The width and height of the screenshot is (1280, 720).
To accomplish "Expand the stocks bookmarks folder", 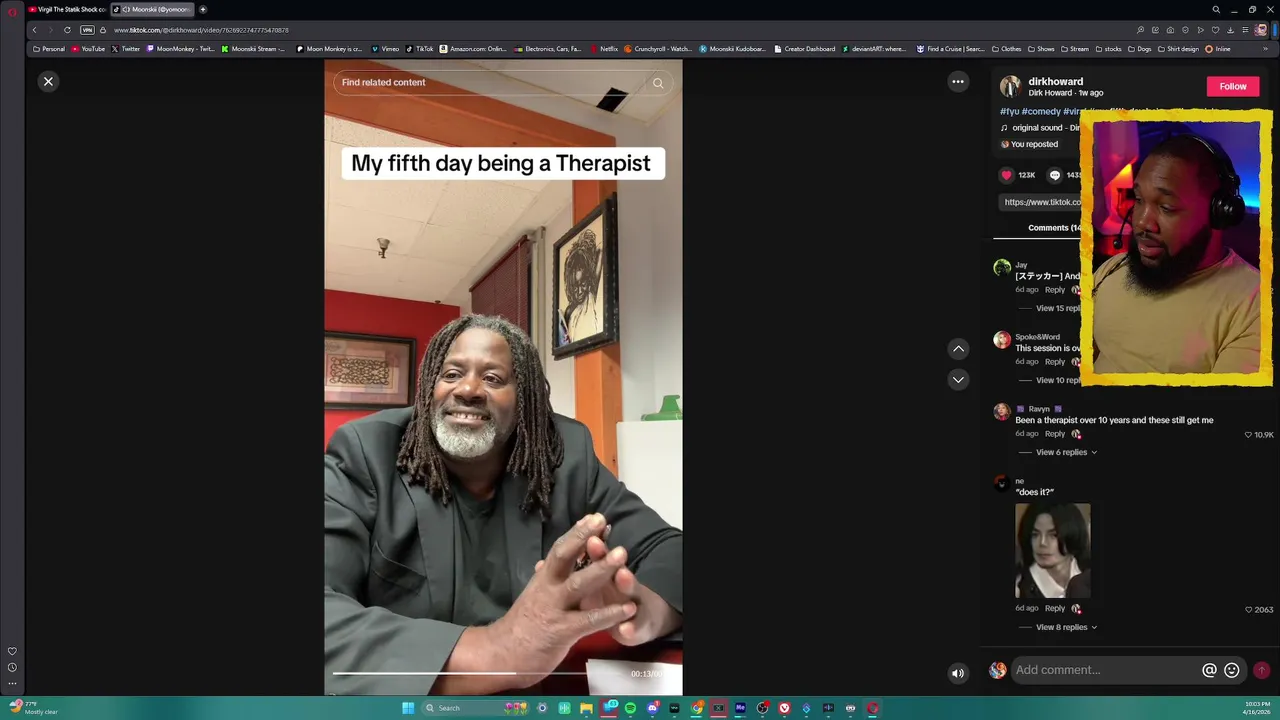I will (1108, 49).
